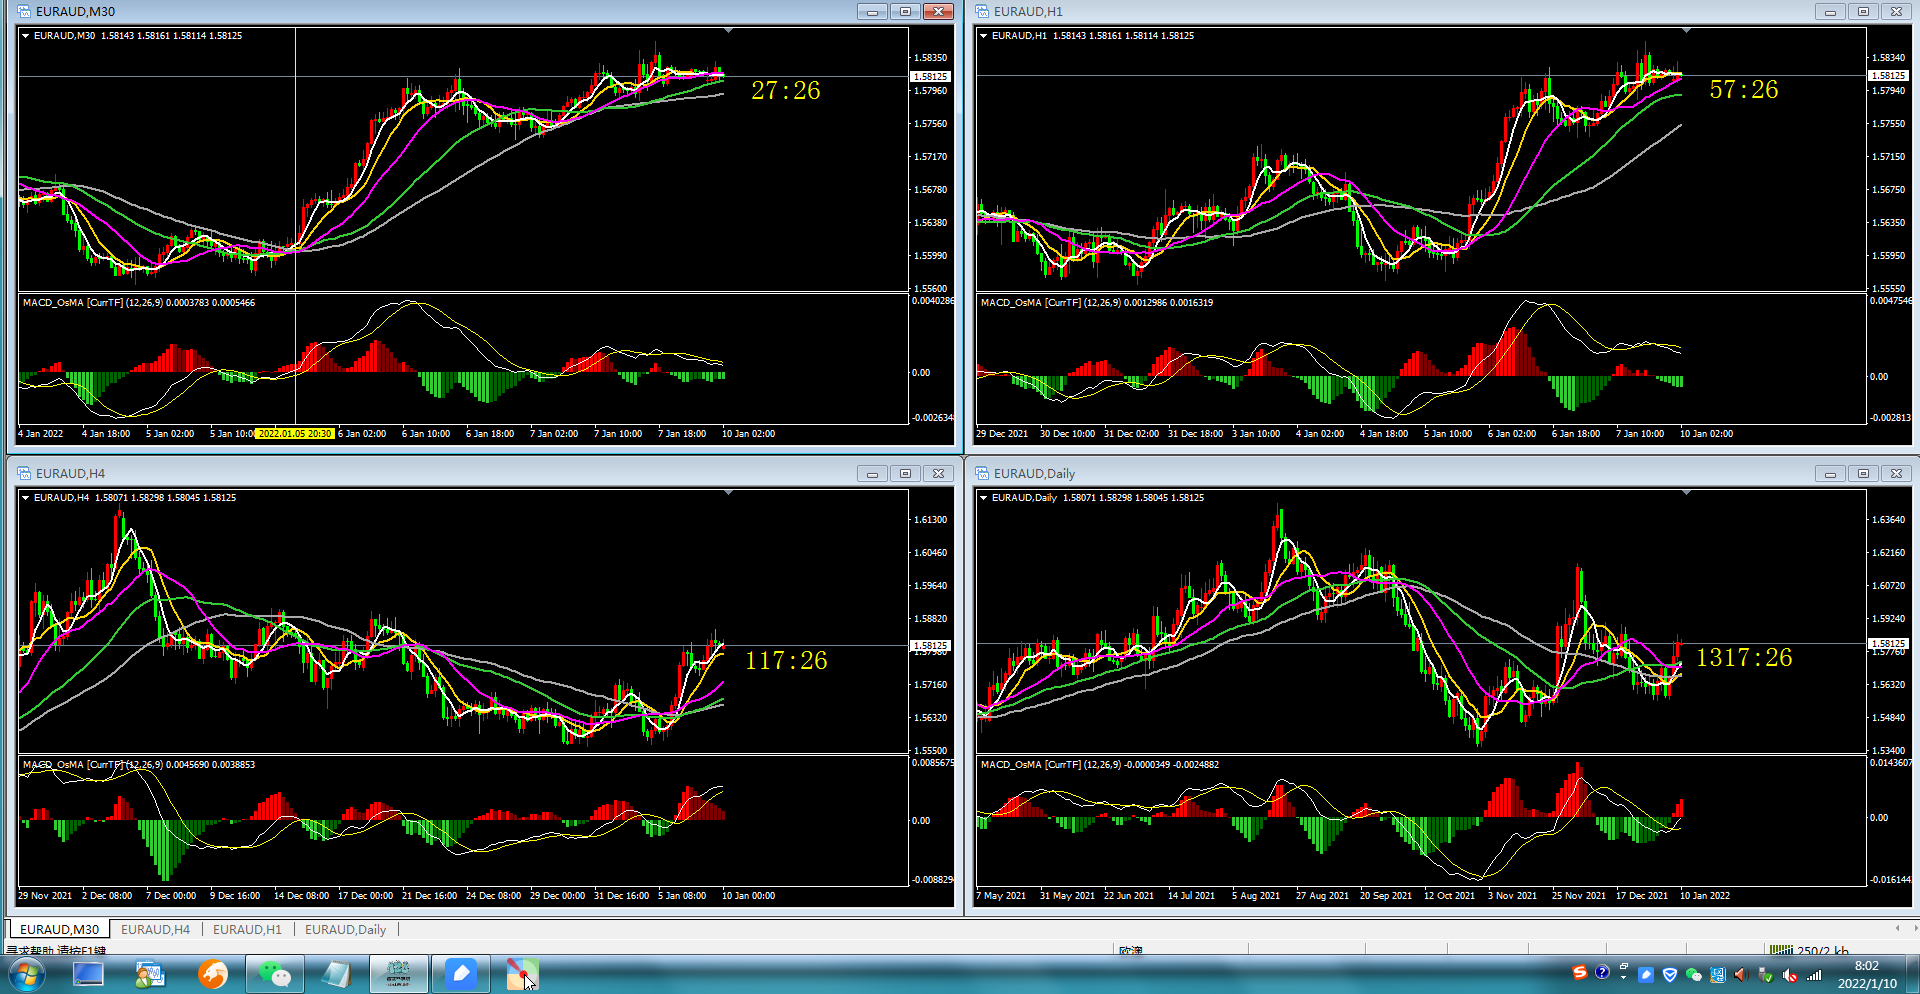Click the Sogou input method tray icon
The height and width of the screenshot is (994, 1920).
click(x=1580, y=972)
